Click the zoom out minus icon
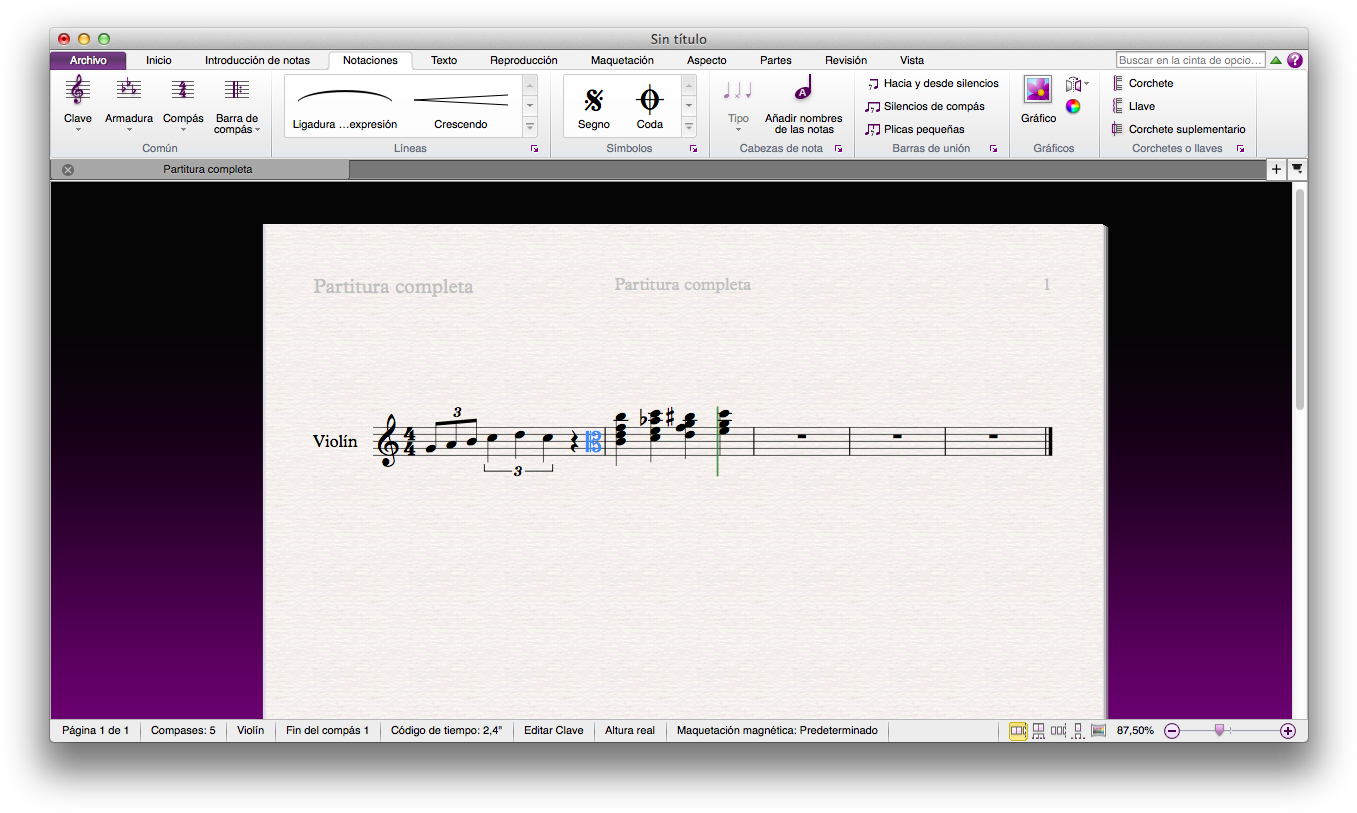This screenshot has height=813, width=1357. click(1172, 731)
